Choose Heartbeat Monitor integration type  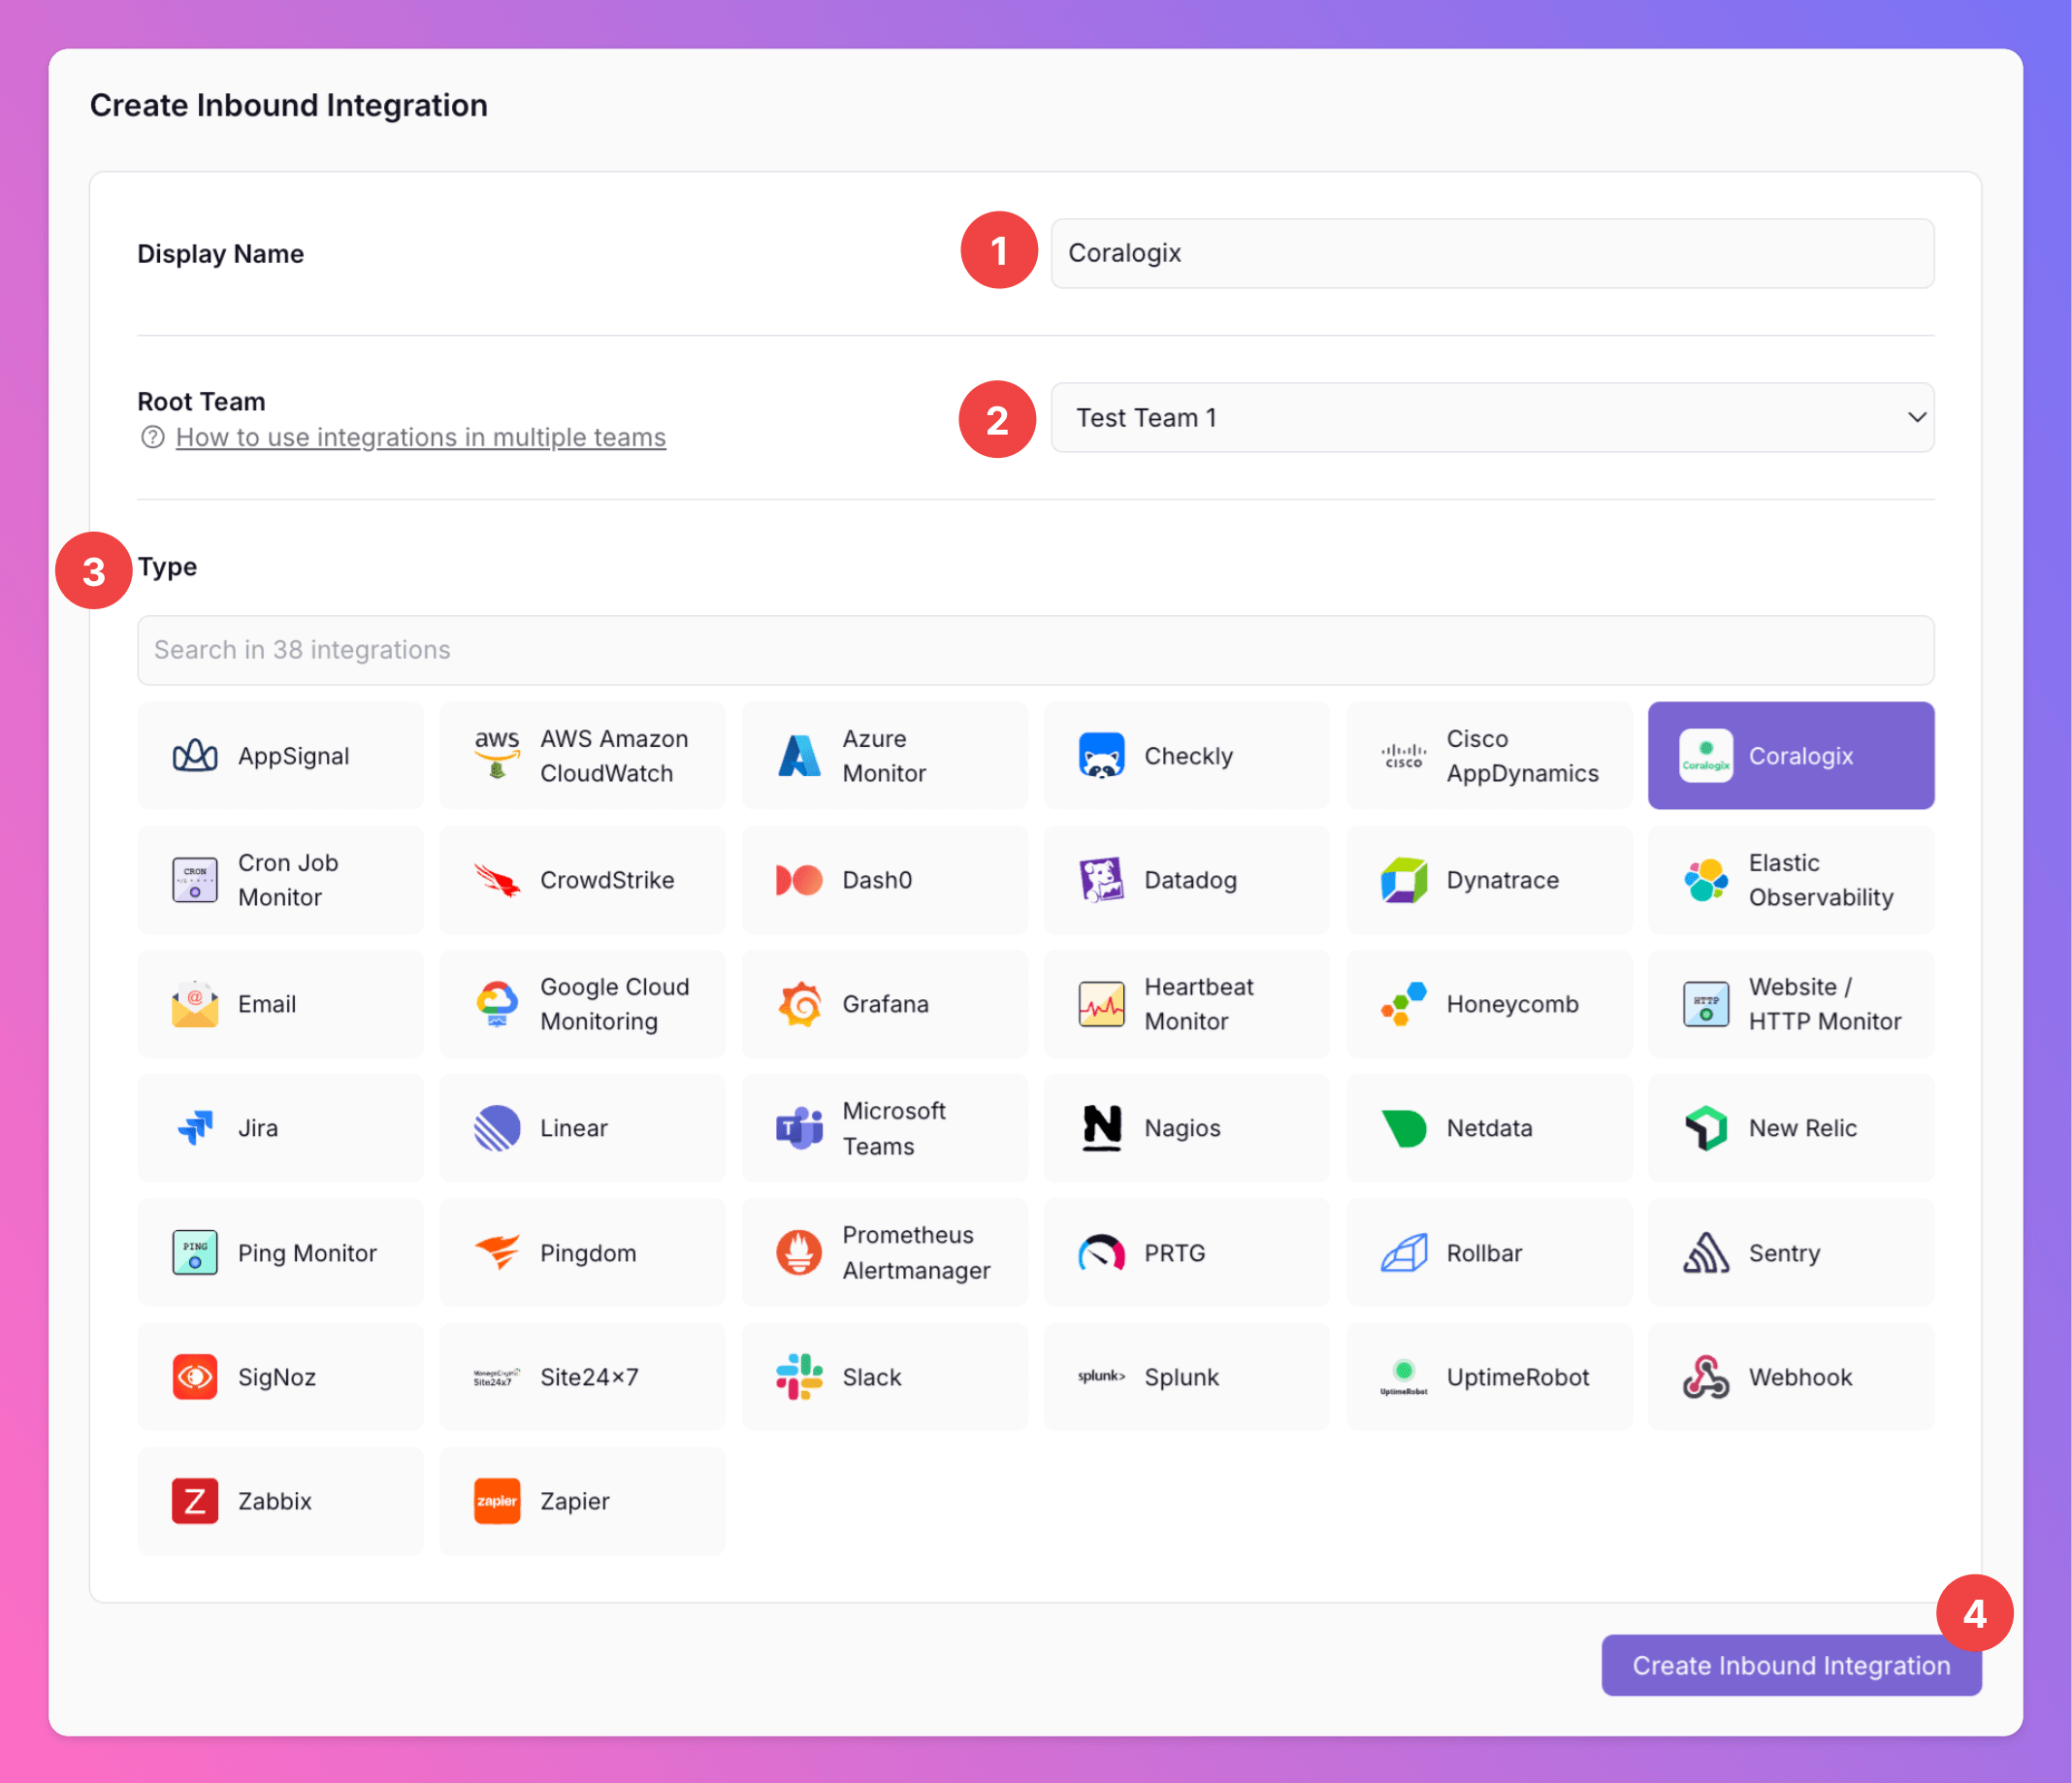[1186, 1004]
